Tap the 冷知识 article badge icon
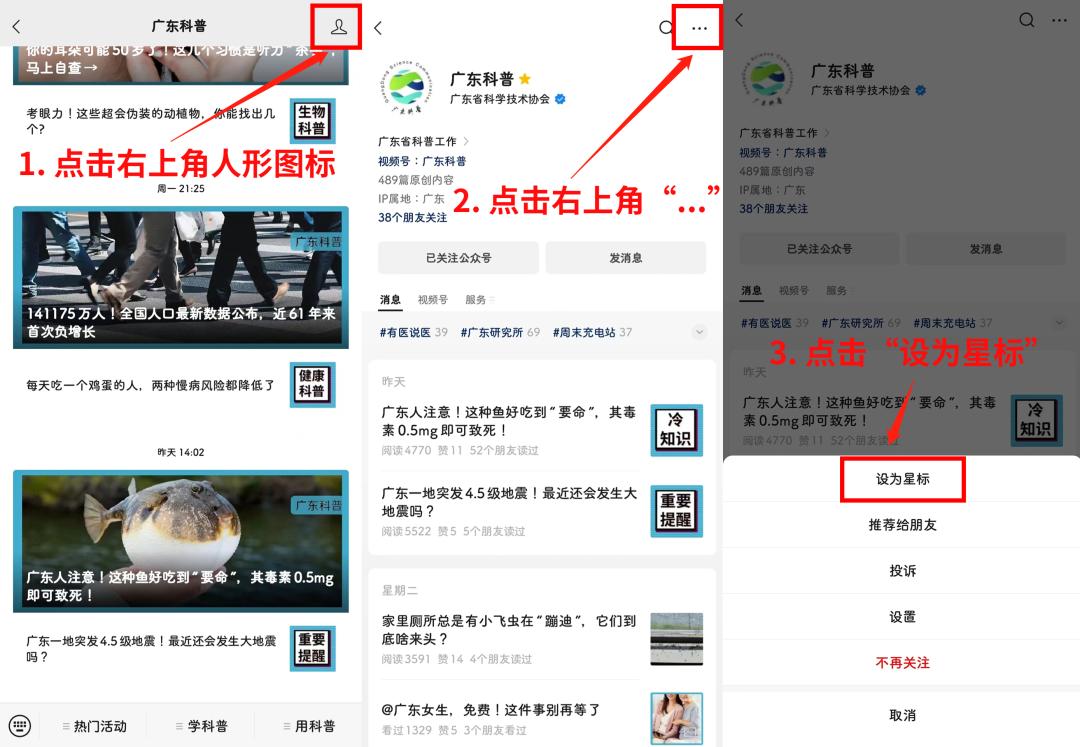 676,430
